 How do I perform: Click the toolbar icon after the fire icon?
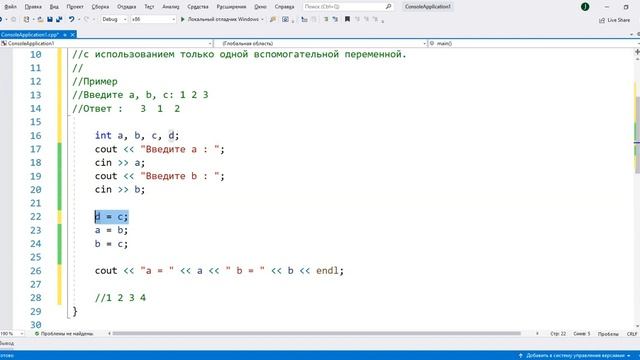[x=285, y=19]
